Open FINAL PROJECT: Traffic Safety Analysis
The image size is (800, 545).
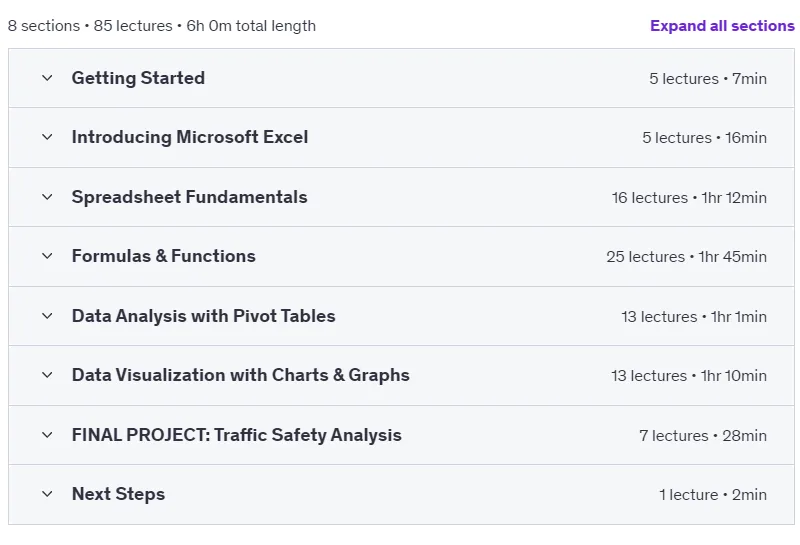(x=237, y=435)
